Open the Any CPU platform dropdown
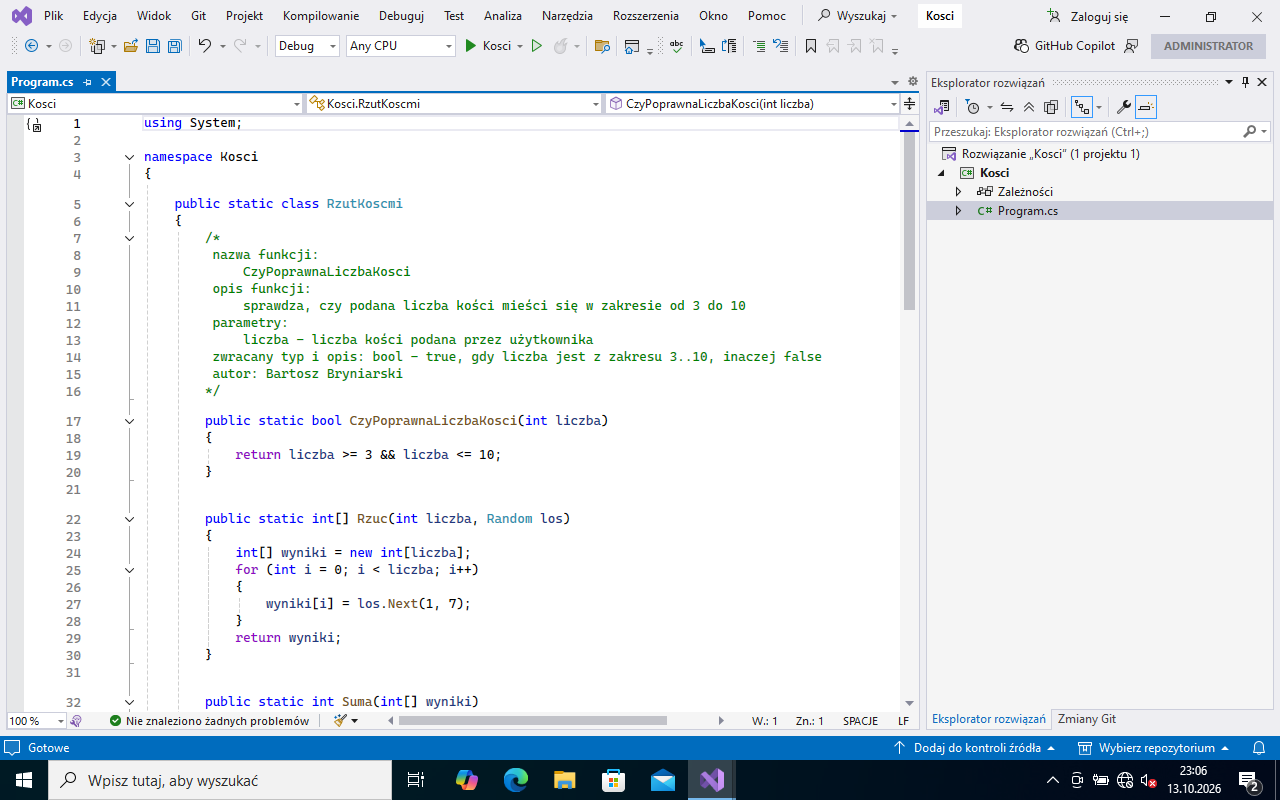 [x=400, y=46]
